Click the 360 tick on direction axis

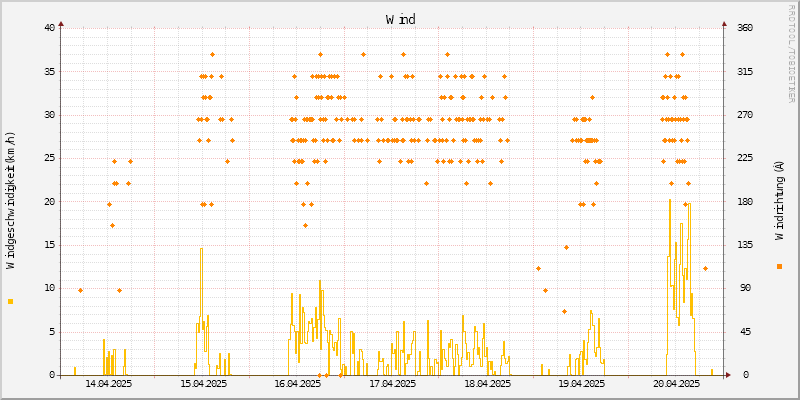coord(740,28)
